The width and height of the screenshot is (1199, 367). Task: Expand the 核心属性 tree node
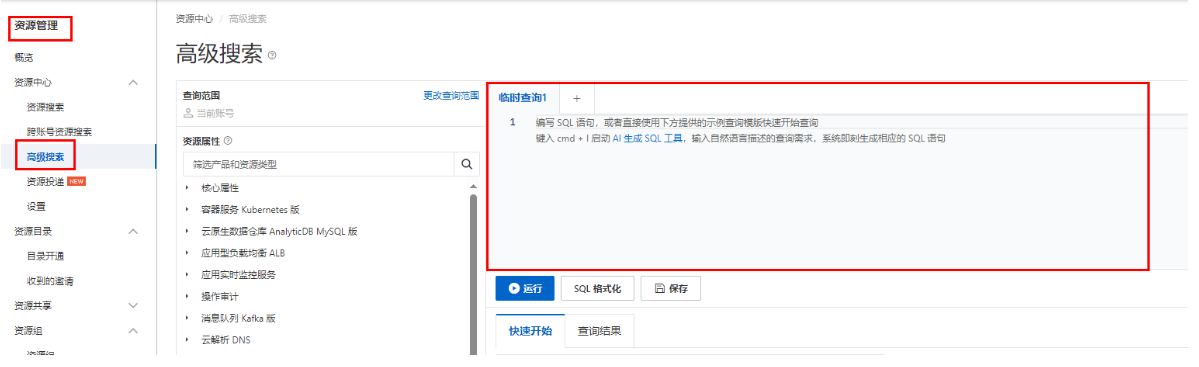click(187, 187)
